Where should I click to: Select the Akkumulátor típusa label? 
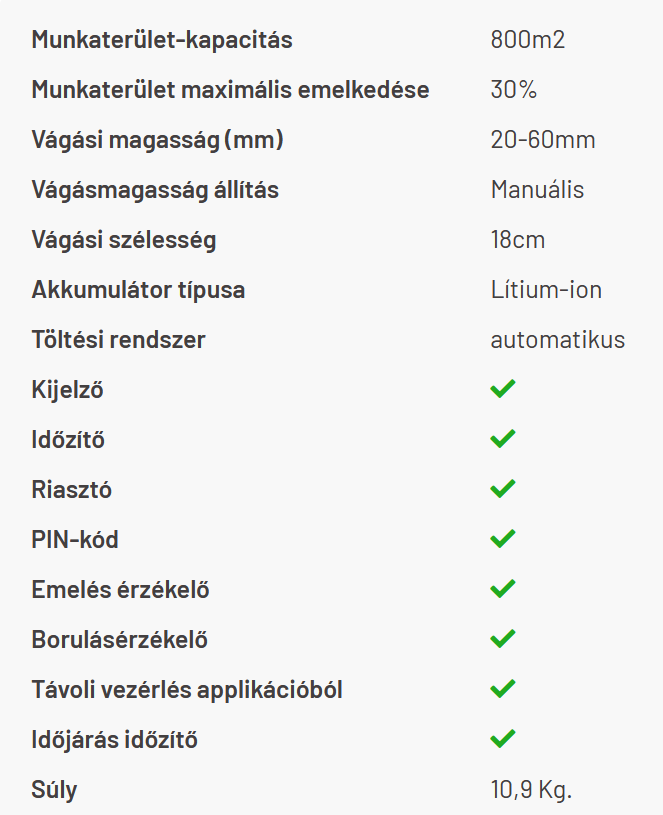point(138,290)
